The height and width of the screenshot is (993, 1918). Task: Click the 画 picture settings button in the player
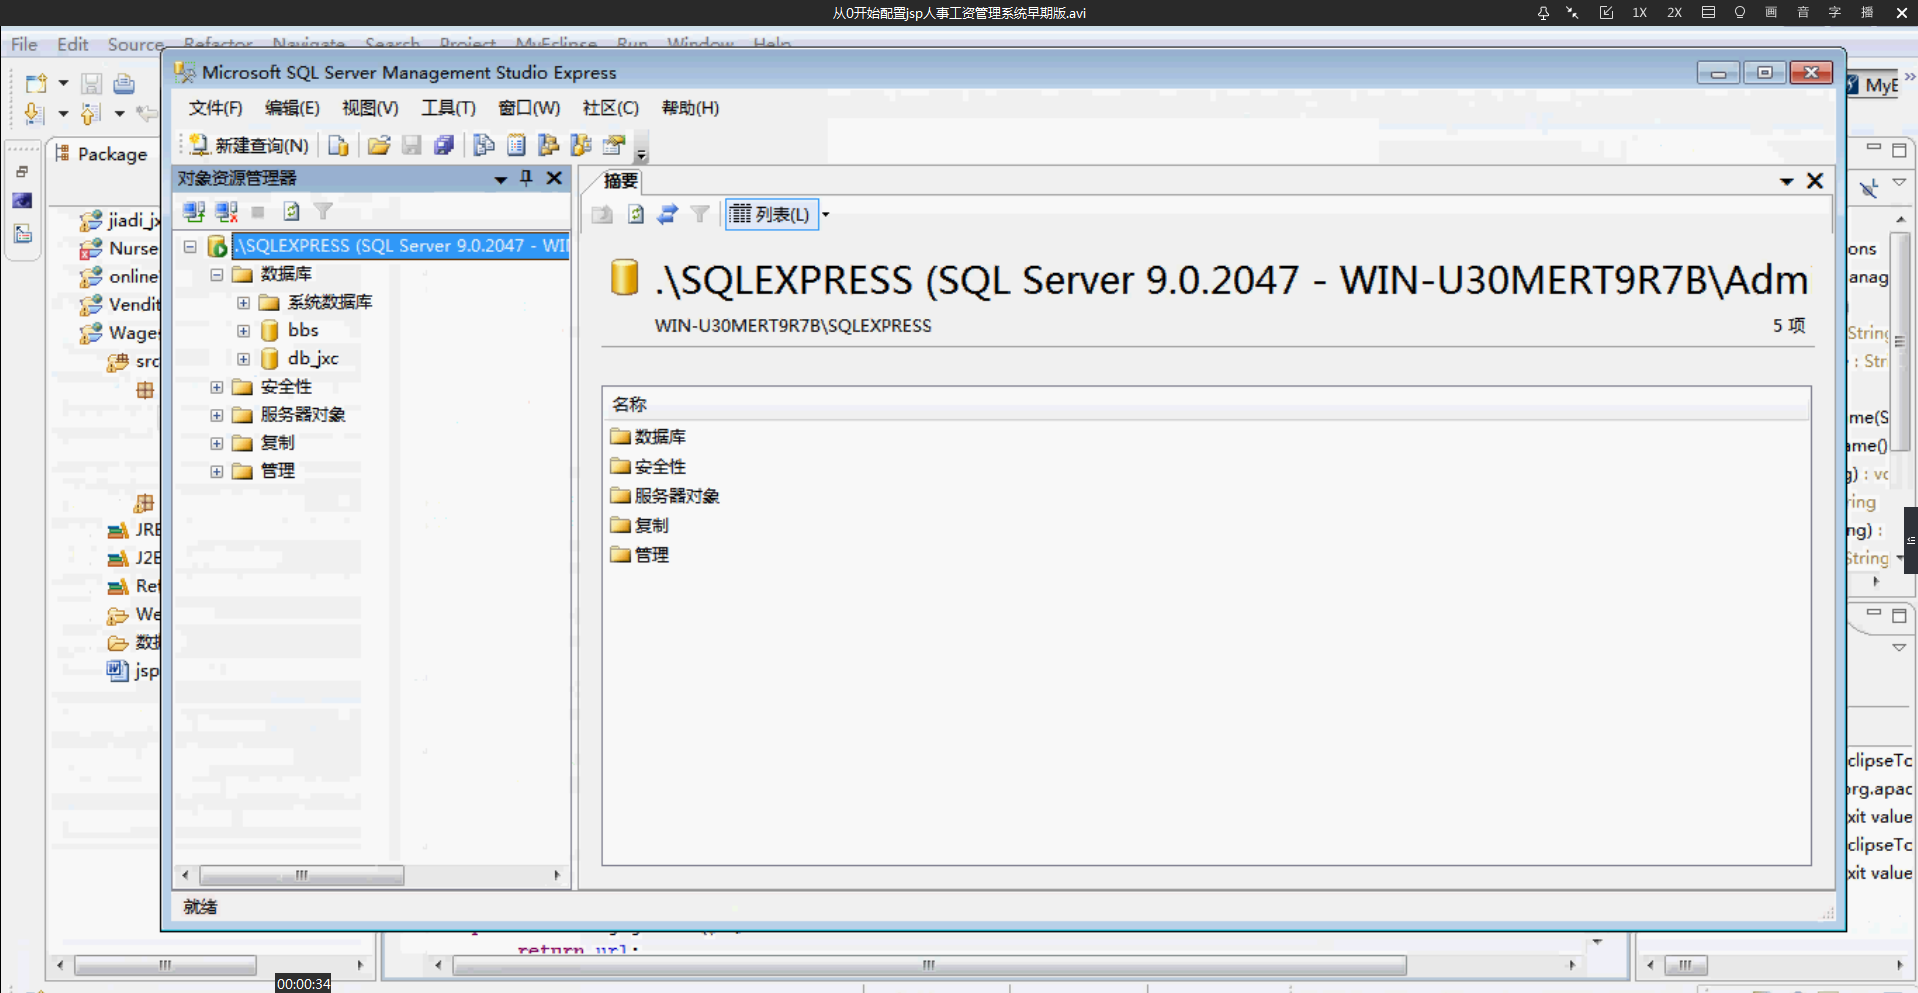(1771, 13)
